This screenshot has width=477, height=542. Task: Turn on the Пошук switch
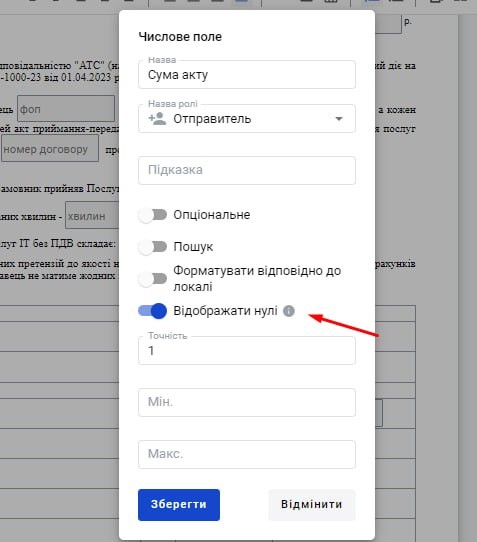pyautogui.click(x=152, y=247)
